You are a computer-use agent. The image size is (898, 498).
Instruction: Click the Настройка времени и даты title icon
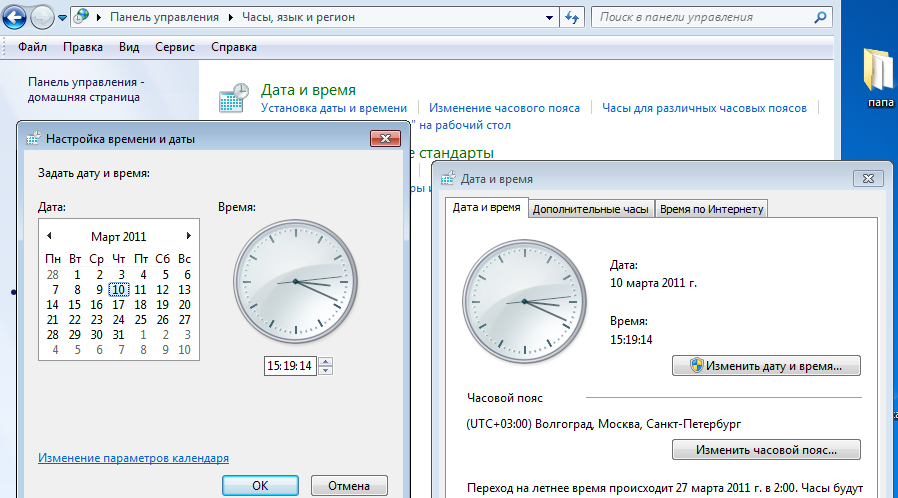click(x=33, y=139)
